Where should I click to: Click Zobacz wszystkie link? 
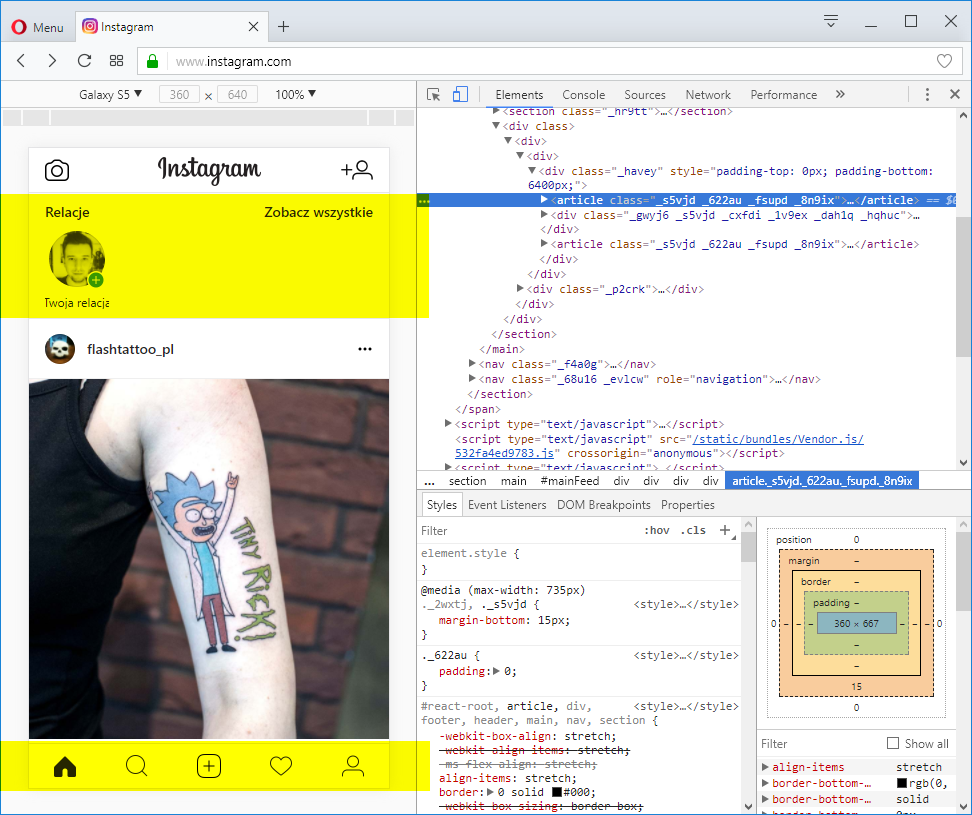[x=319, y=212]
